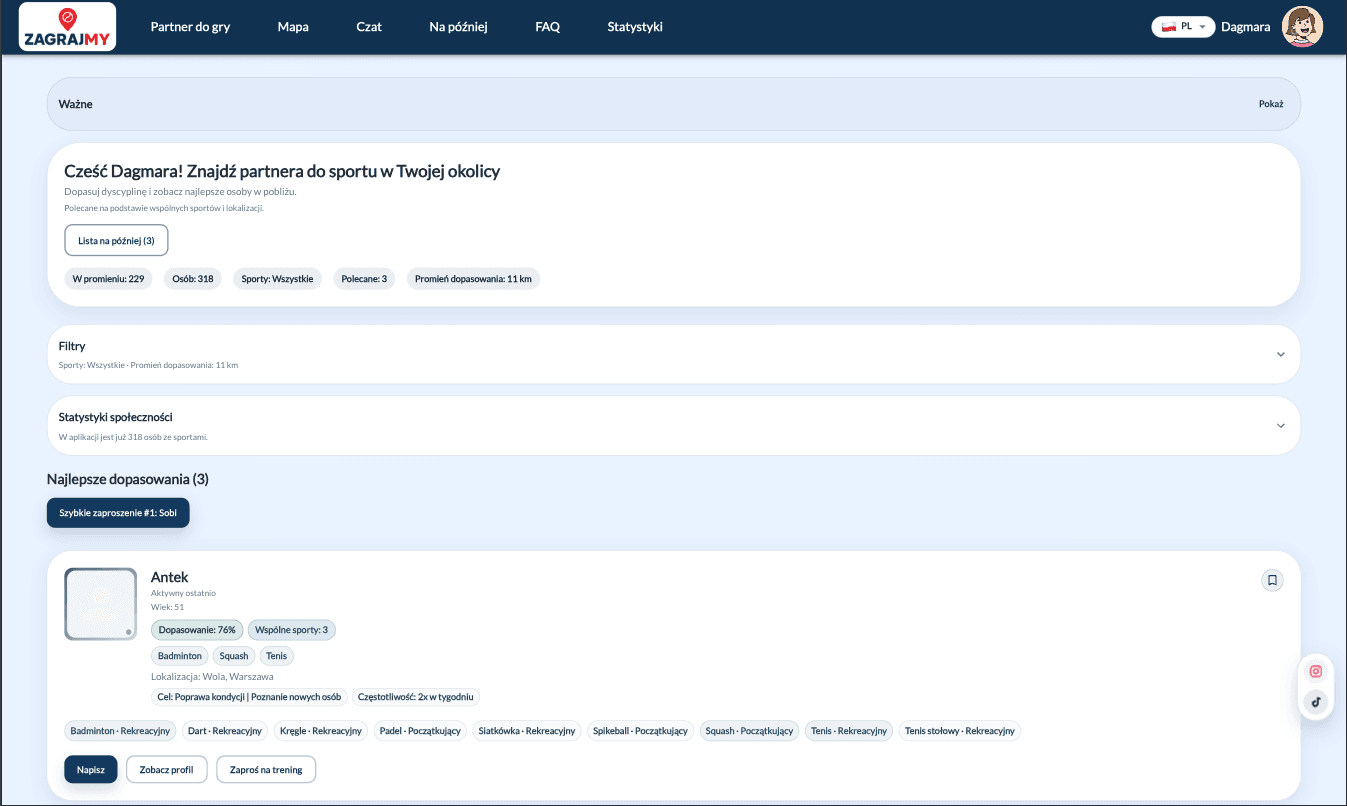This screenshot has height=806, width=1347.
Task: Open Lista na później (3)
Action: click(116, 240)
